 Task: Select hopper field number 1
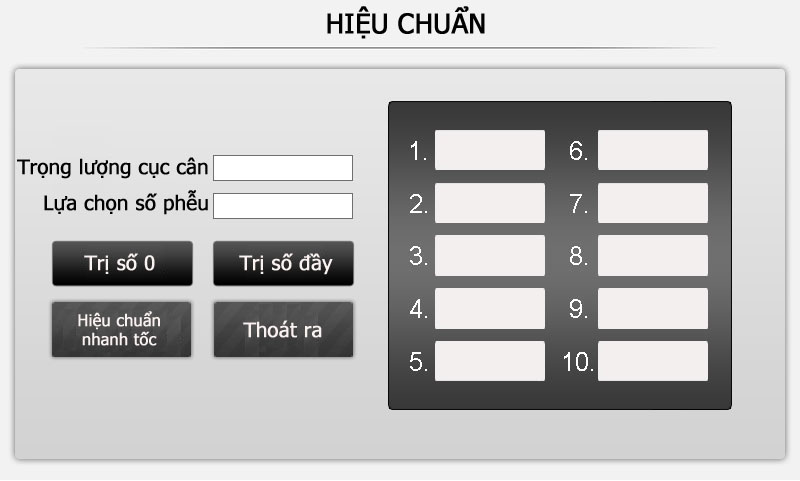pos(490,150)
